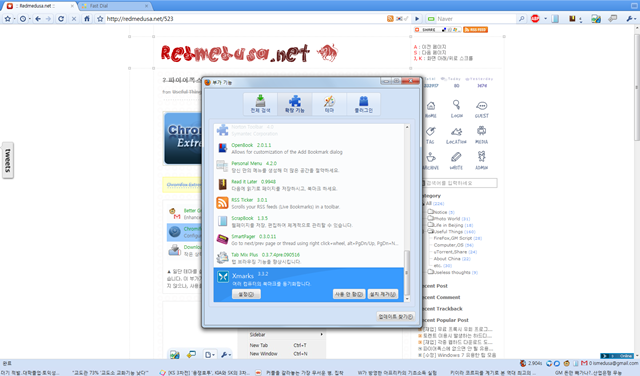Click the LOGIN key icon in sidebar

click(456, 109)
